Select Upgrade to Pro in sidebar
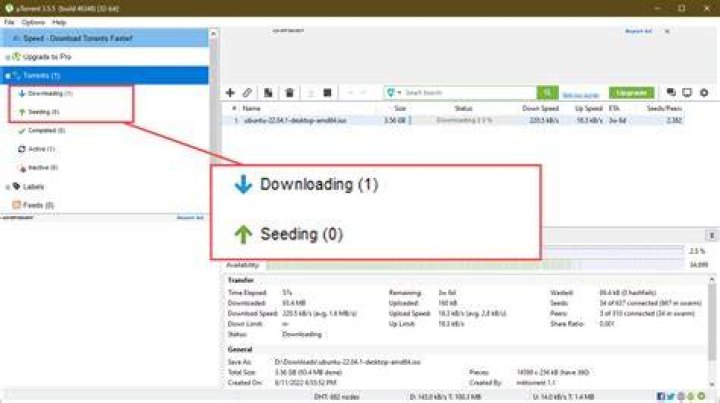The width and height of the screenshot is (720, 403). click(47, 57)
